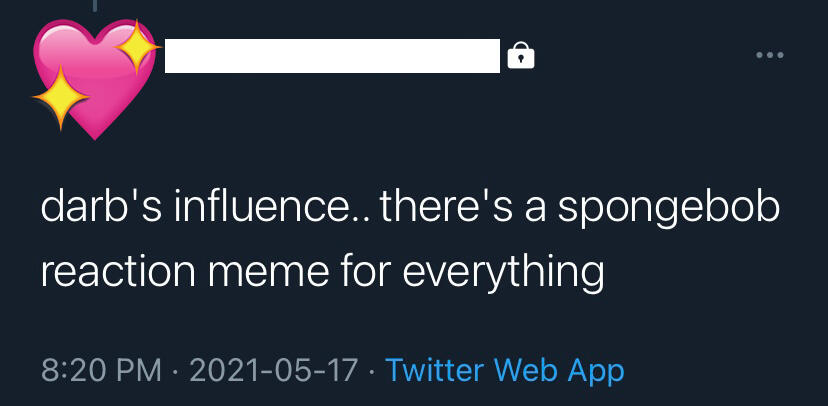The image size is (828, 406).
Task: Click the thread connector line above avatar
Action: pyautogui.click(x=96, y=6)
